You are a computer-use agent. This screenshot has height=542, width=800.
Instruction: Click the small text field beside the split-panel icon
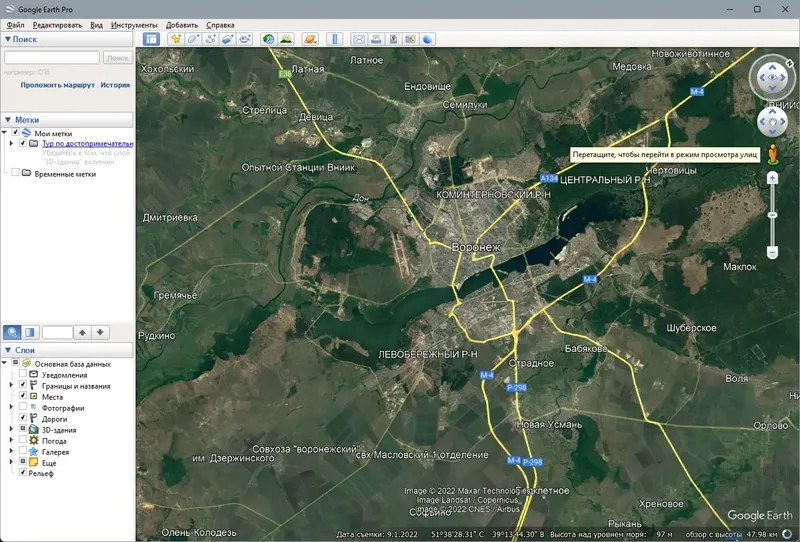(x=57, y=332)
